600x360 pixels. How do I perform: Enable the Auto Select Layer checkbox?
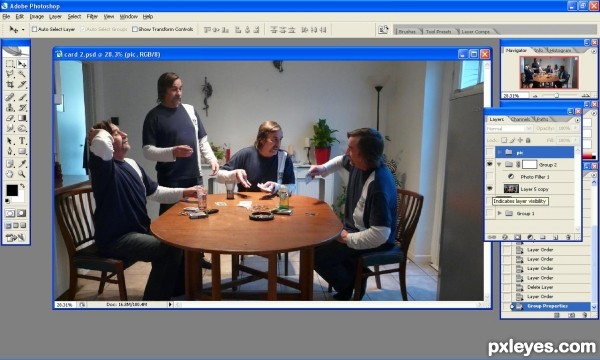(x=34, y=29)
